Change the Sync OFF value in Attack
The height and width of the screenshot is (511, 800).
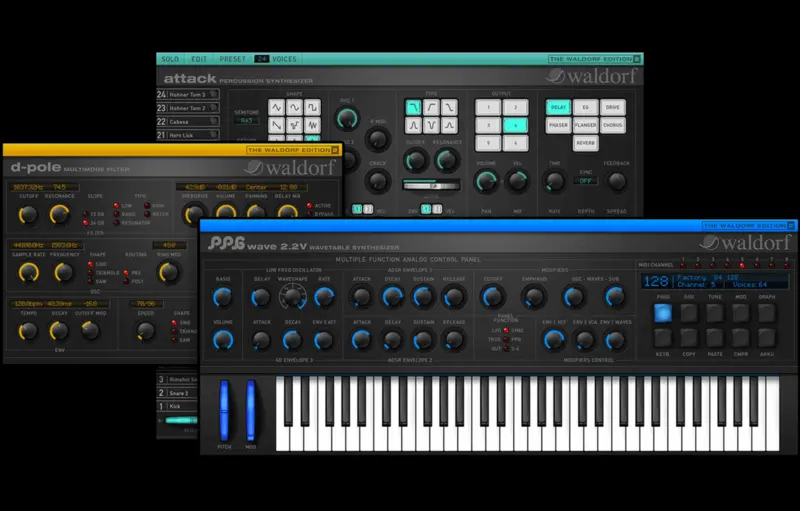[585, 181]
